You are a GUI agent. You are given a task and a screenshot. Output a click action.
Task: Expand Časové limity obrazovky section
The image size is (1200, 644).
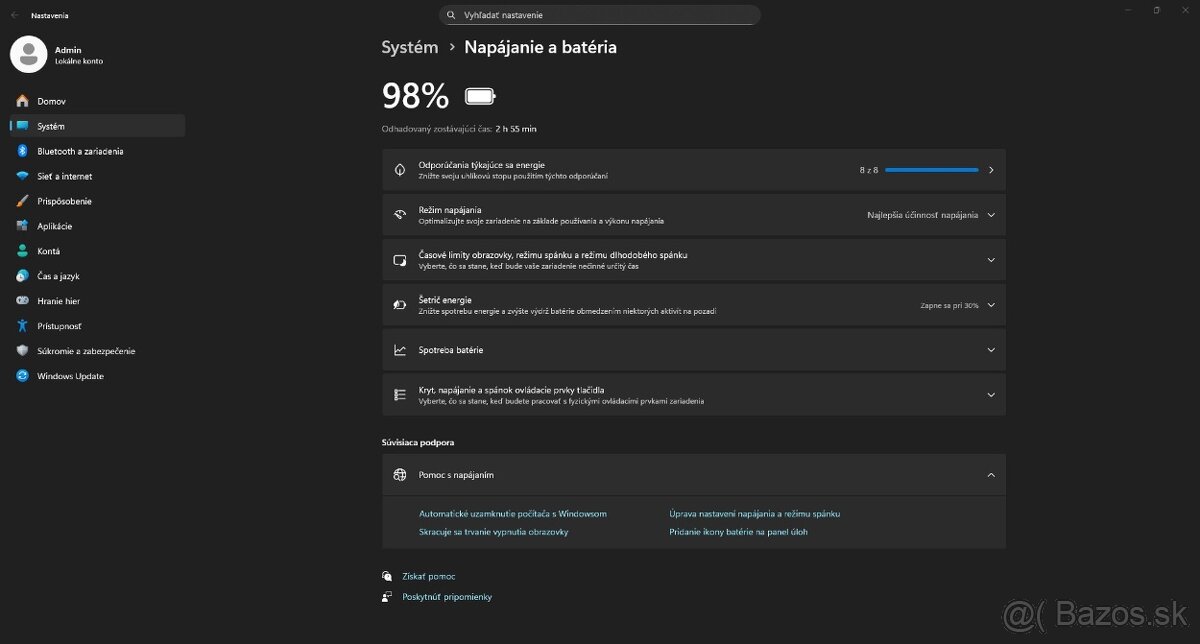pyautogui.click(x=990, y=260)
